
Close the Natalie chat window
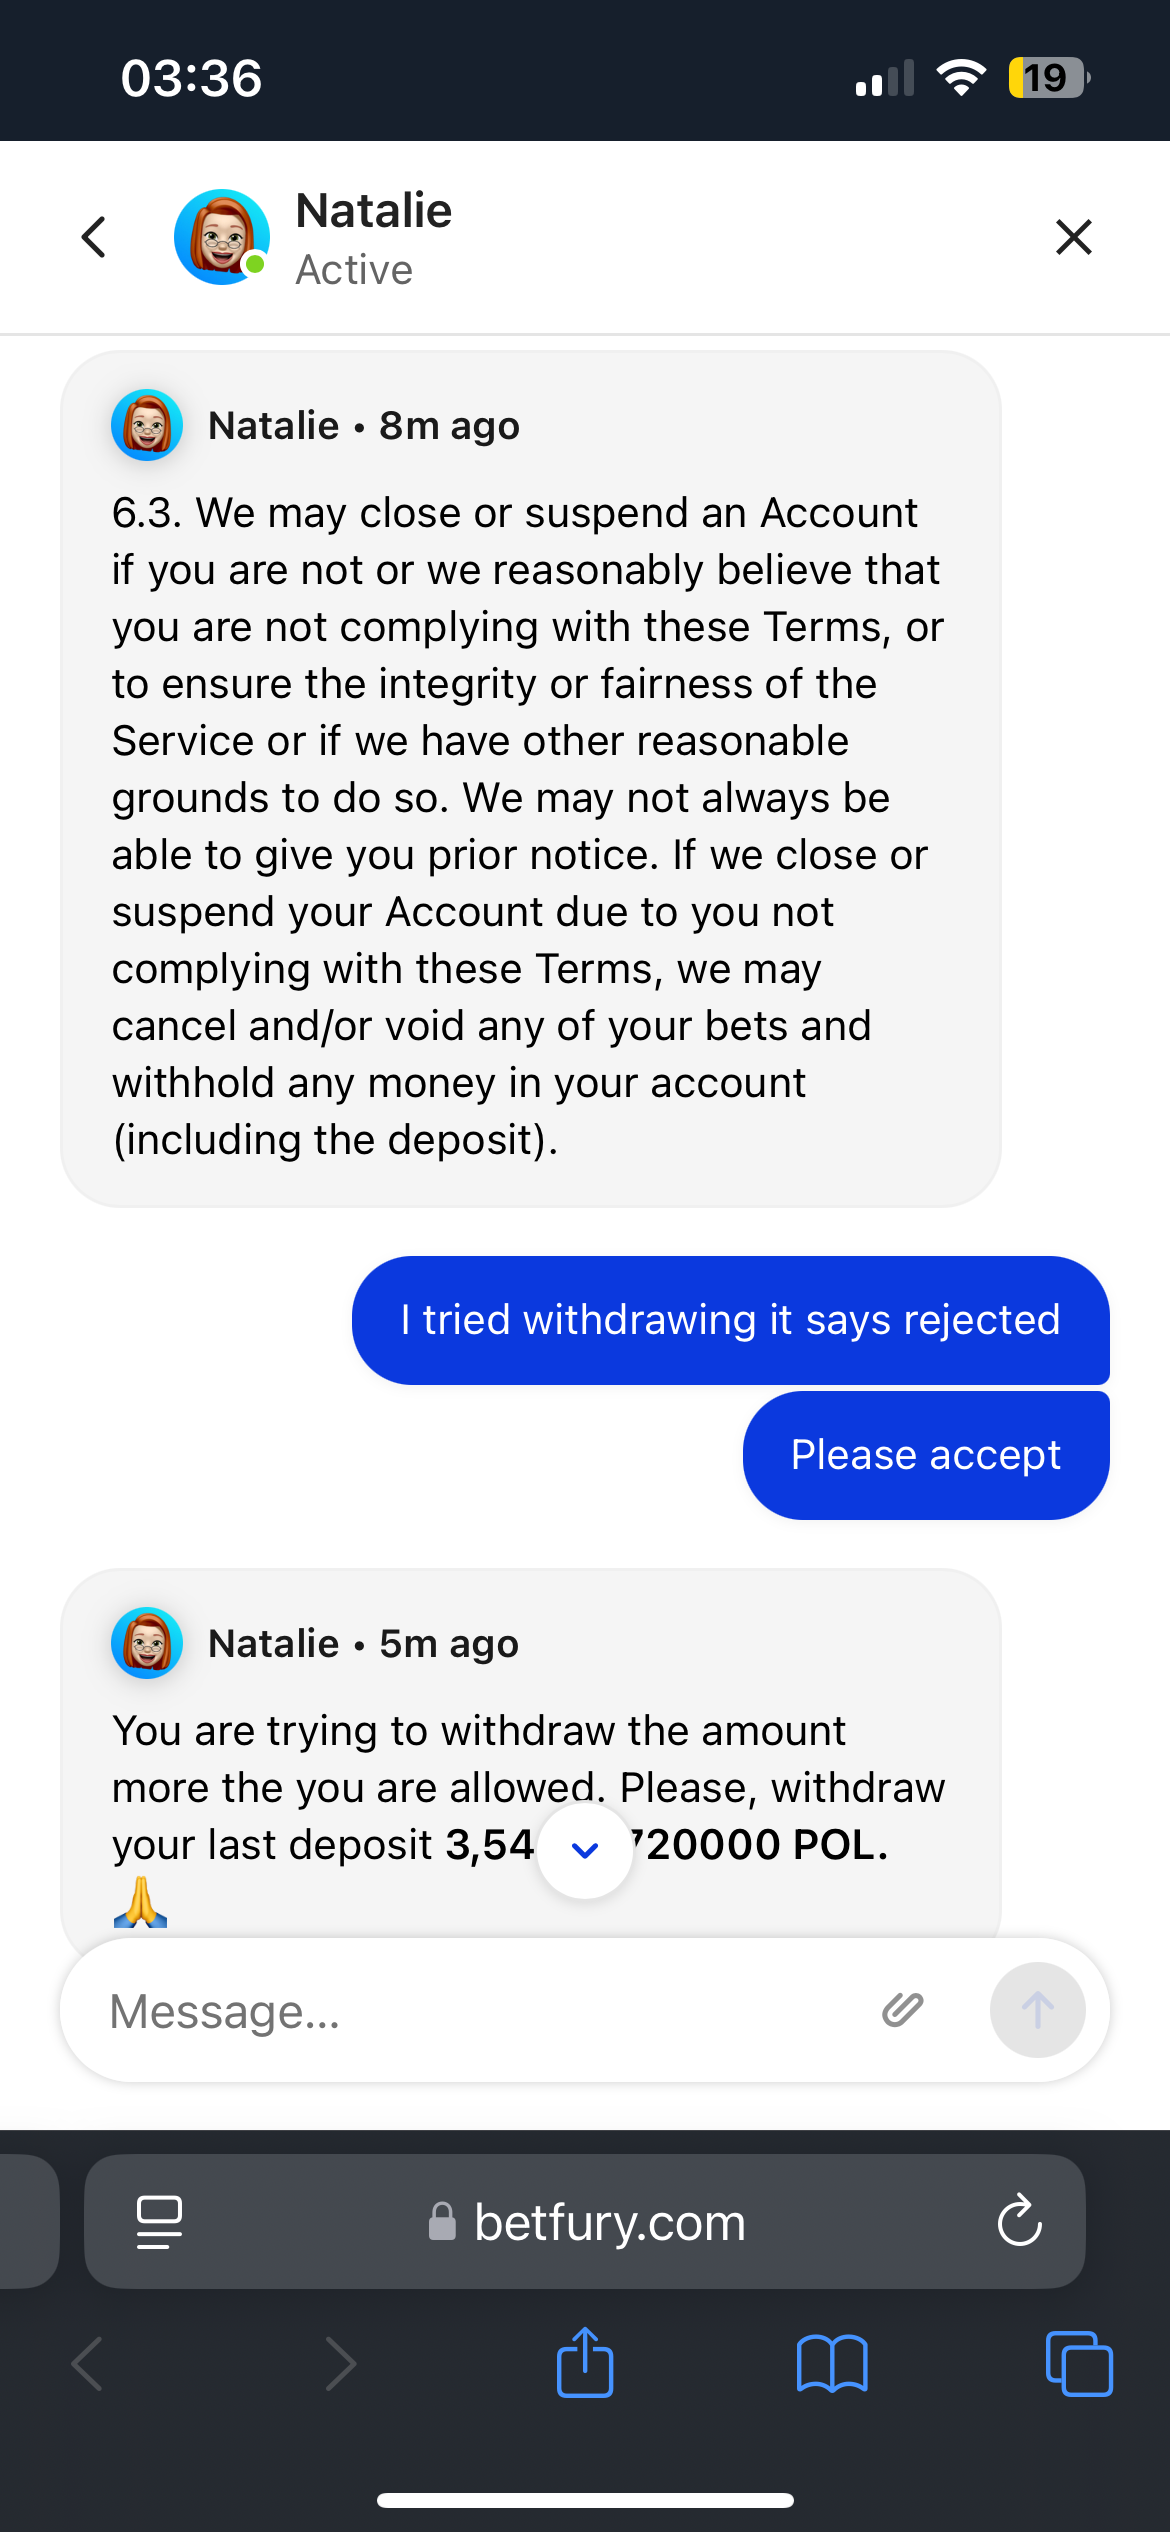[x=1073, y=238]
